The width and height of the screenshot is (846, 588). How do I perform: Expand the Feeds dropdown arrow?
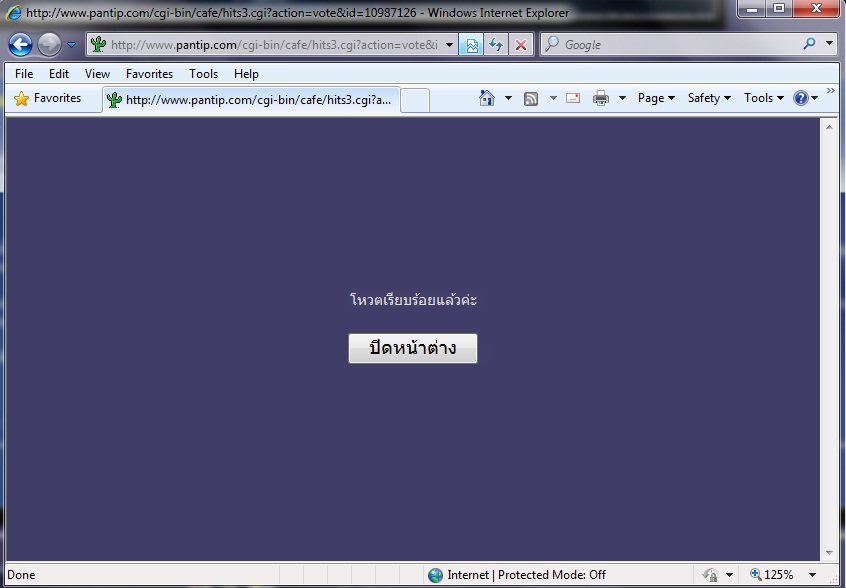coord(553,98)
